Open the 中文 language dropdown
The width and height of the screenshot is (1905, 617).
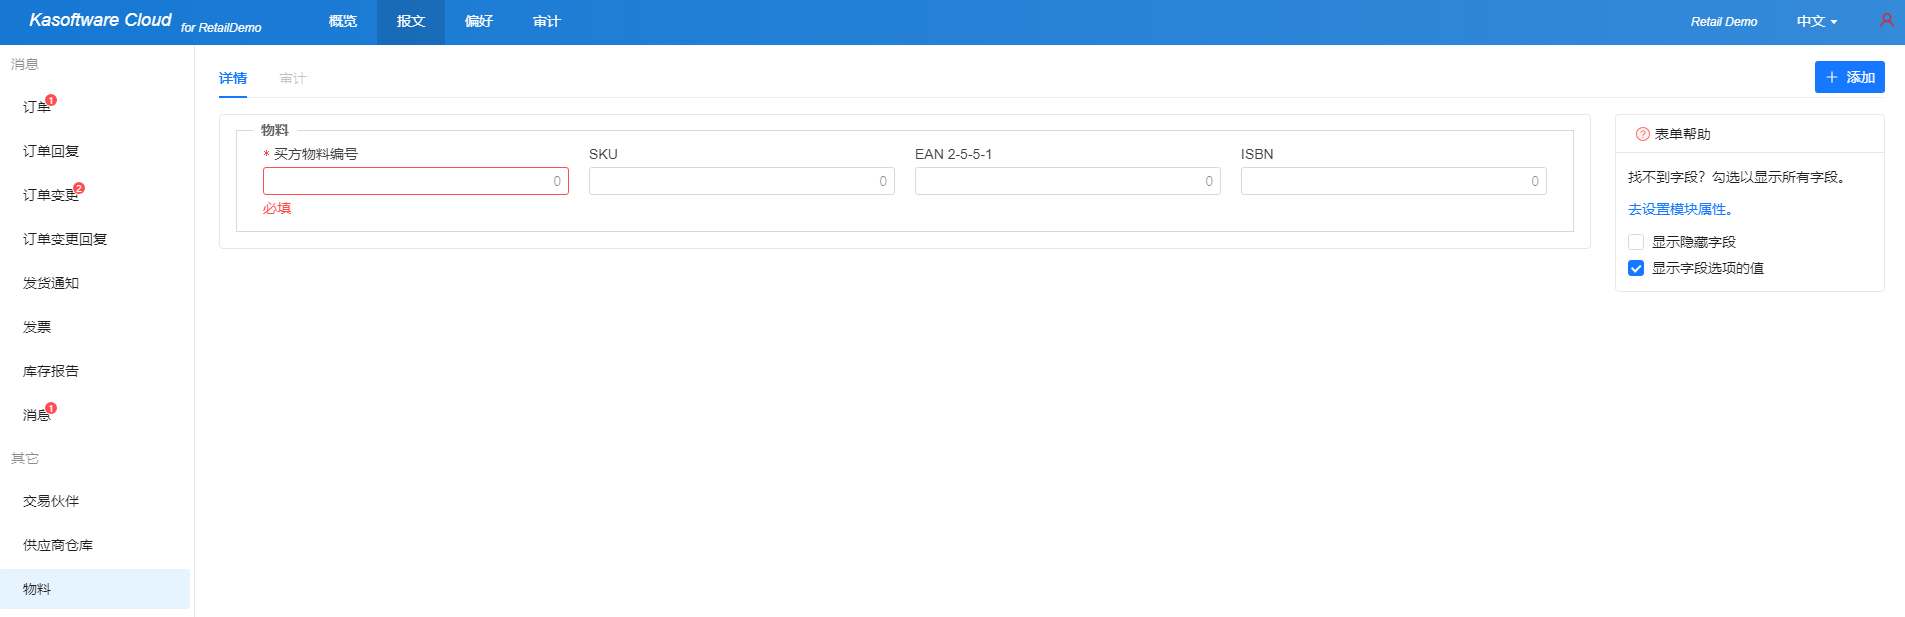pos(1816,21)
